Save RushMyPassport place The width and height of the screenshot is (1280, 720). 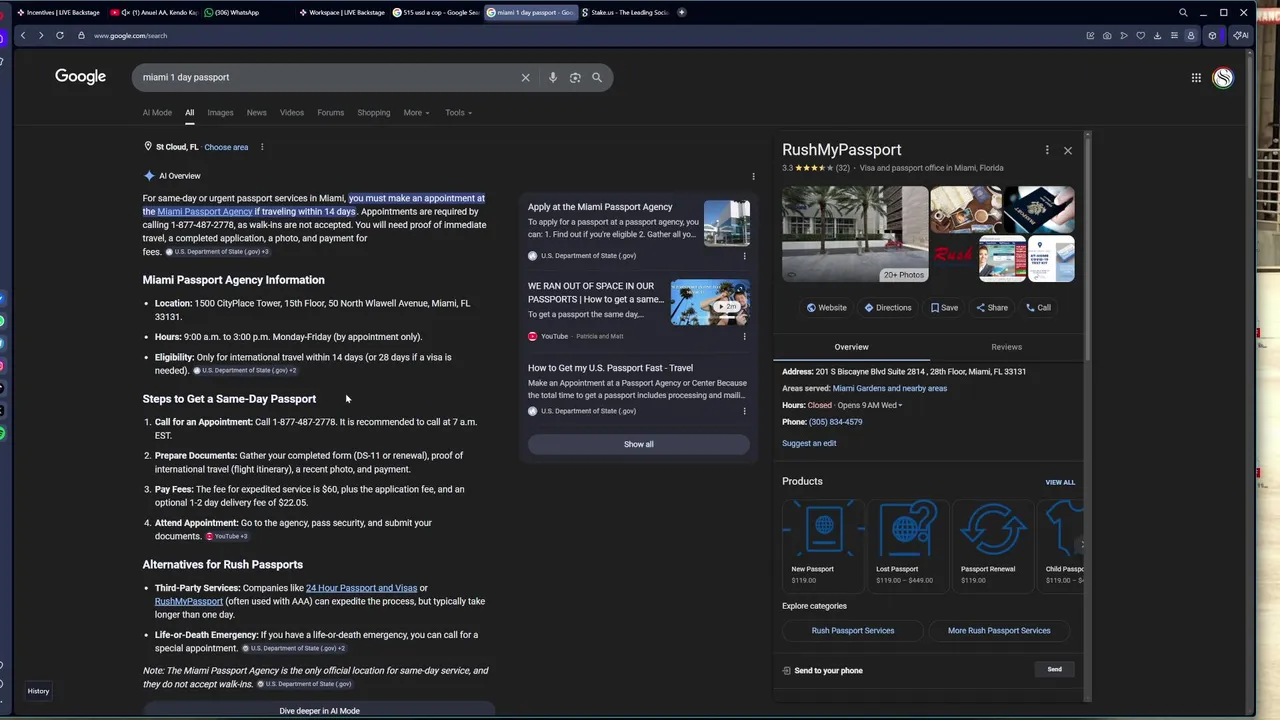(944, 308)
